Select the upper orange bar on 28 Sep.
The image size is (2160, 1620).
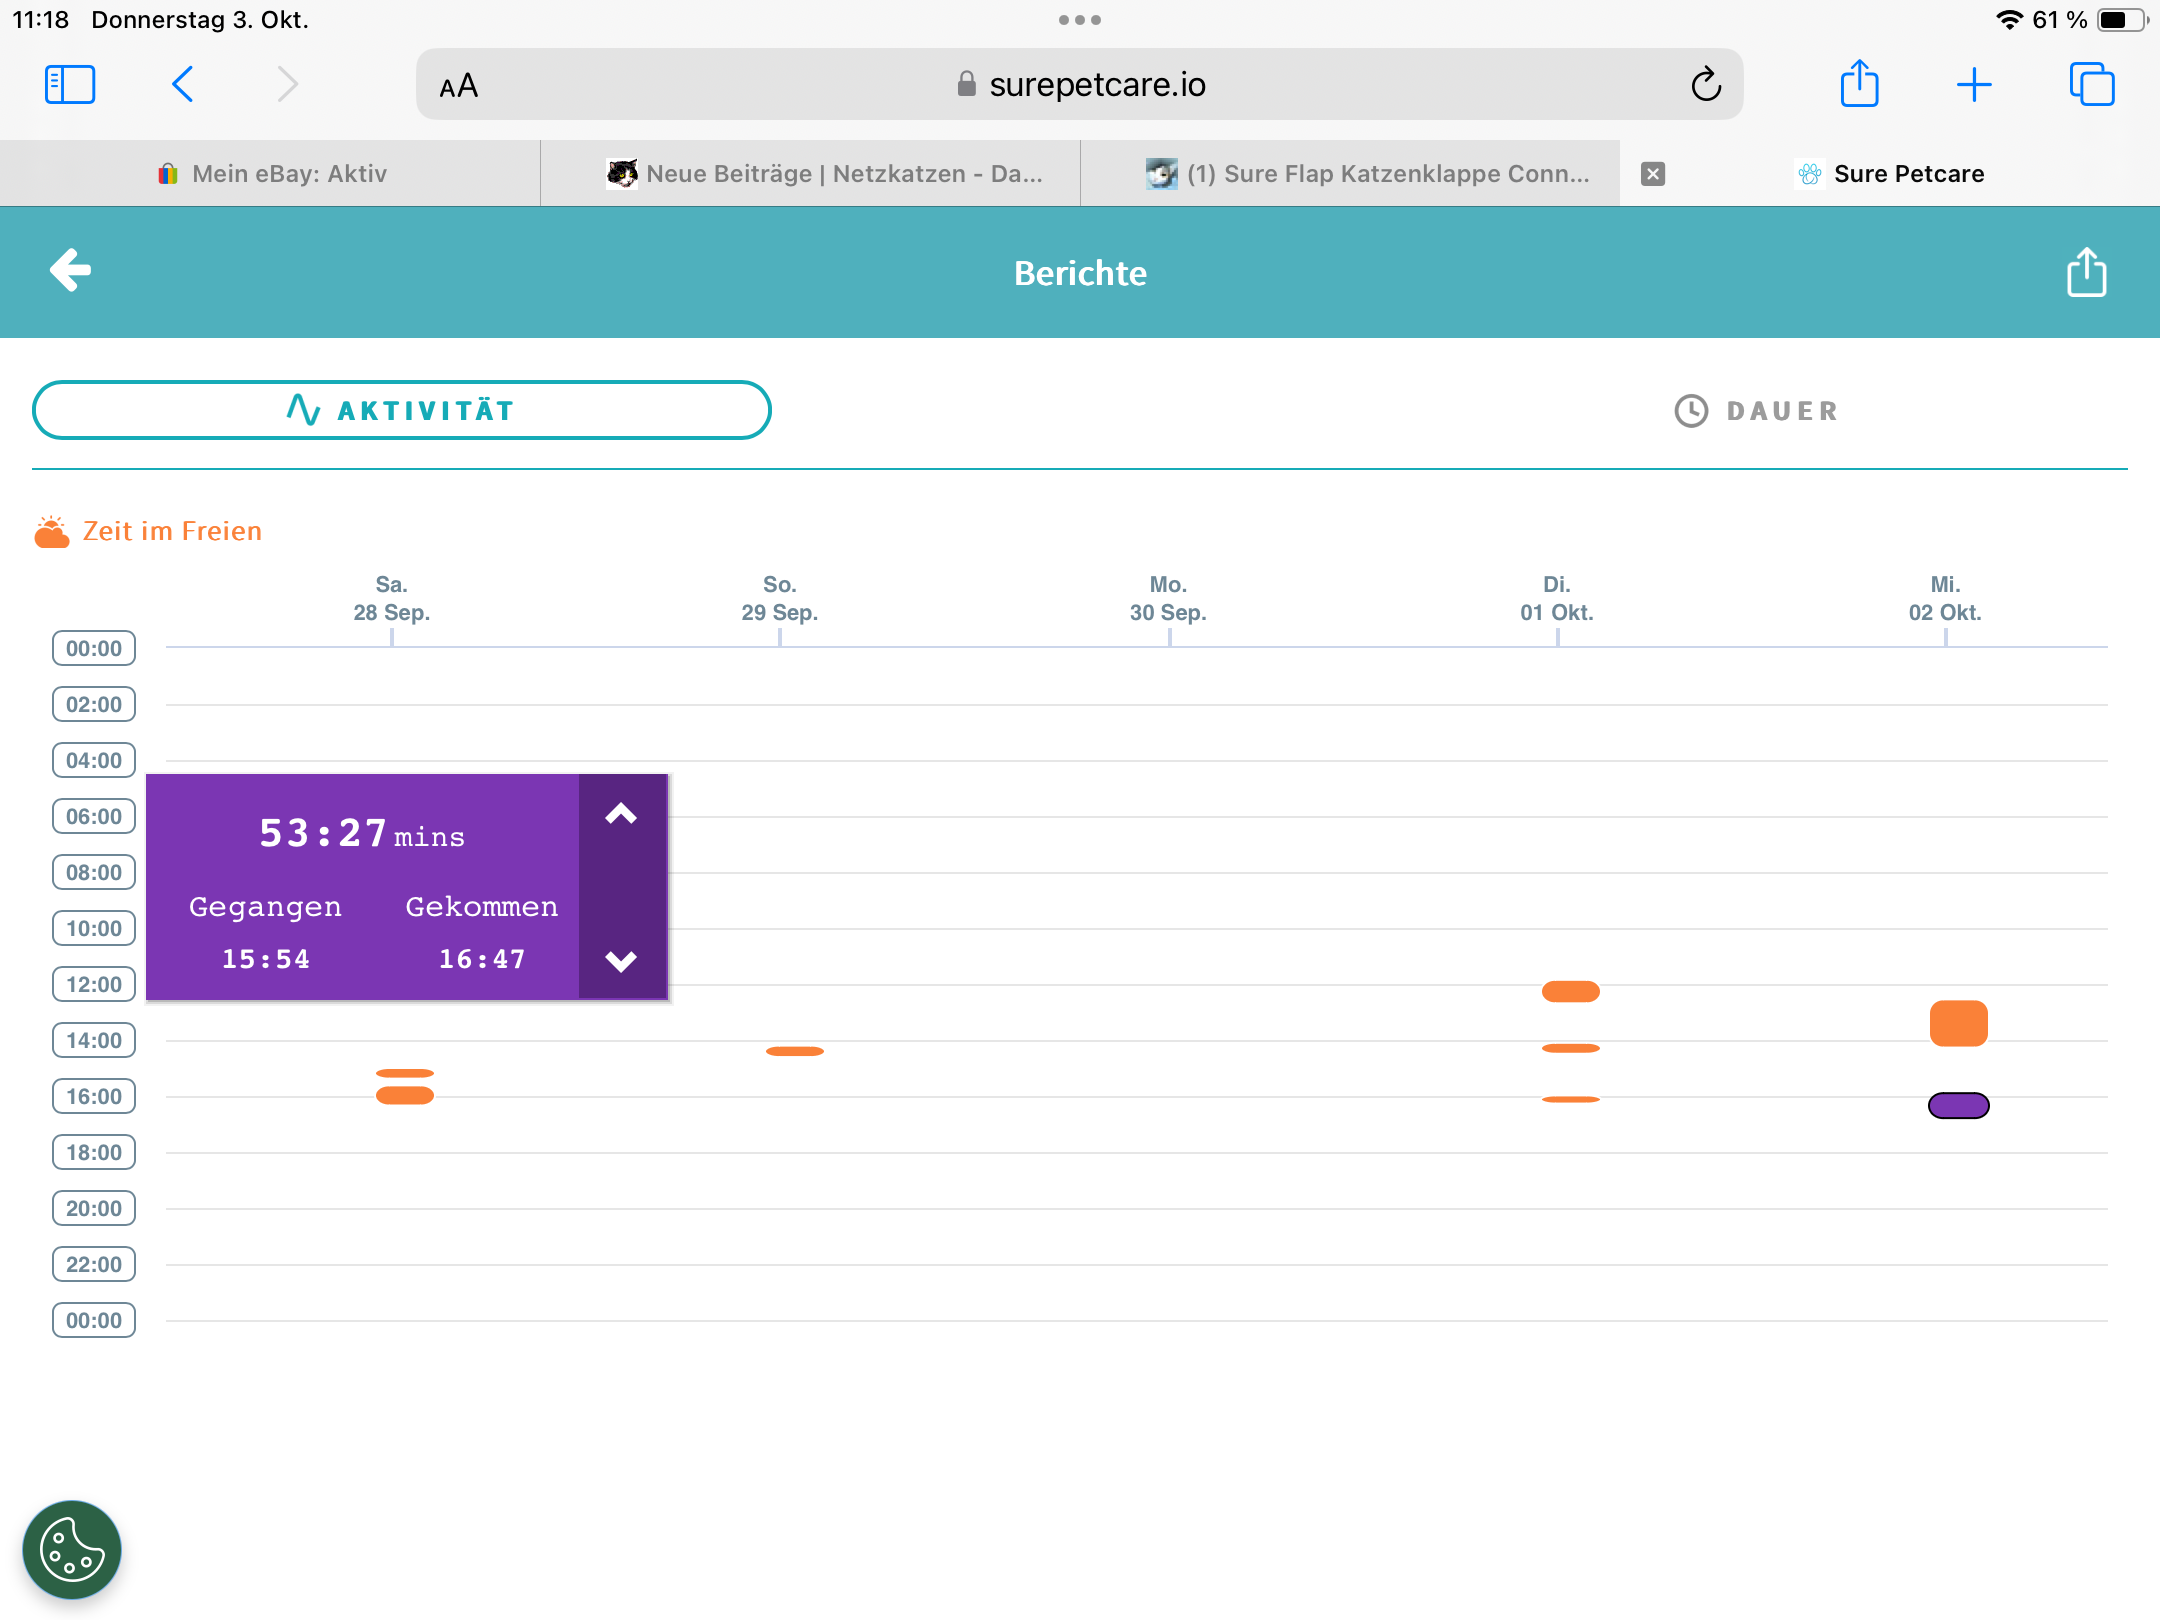[x=405, y=1073]
